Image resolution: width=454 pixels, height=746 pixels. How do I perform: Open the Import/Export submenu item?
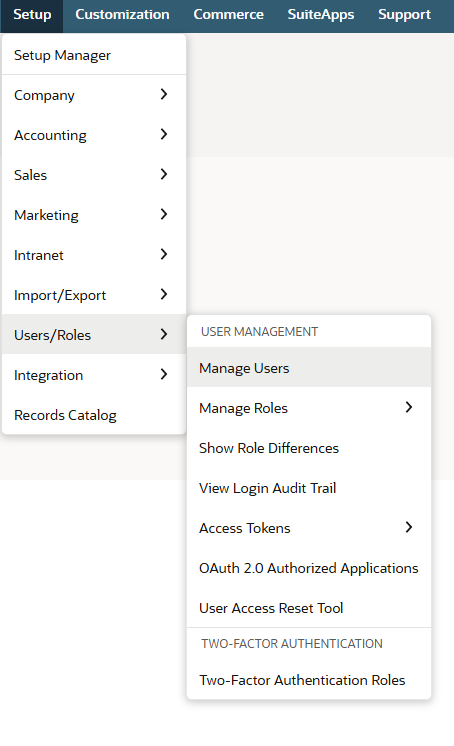94,295
